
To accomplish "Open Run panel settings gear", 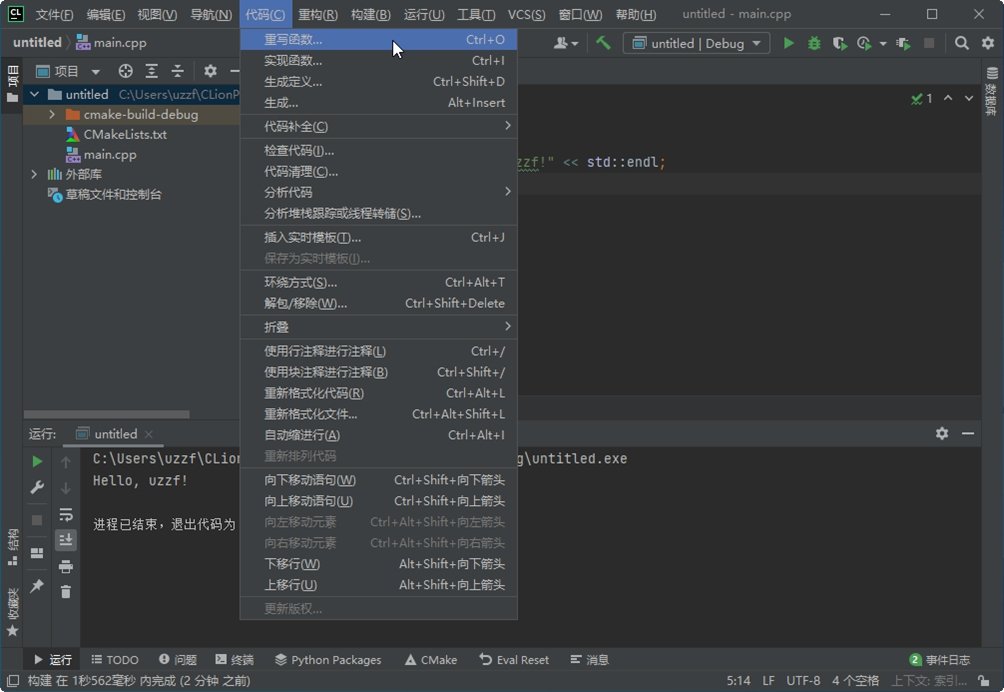I will point(942,433).
